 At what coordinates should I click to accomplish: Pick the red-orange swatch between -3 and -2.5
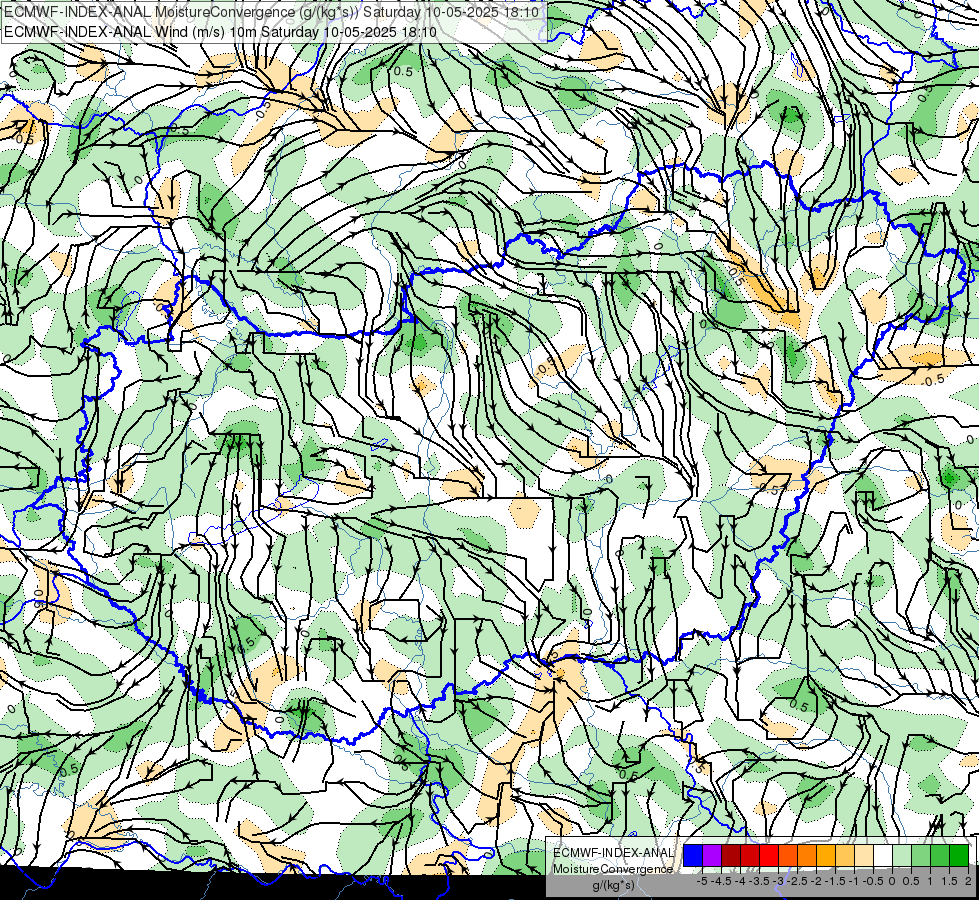pyautogui.click(x=788, y=855)
